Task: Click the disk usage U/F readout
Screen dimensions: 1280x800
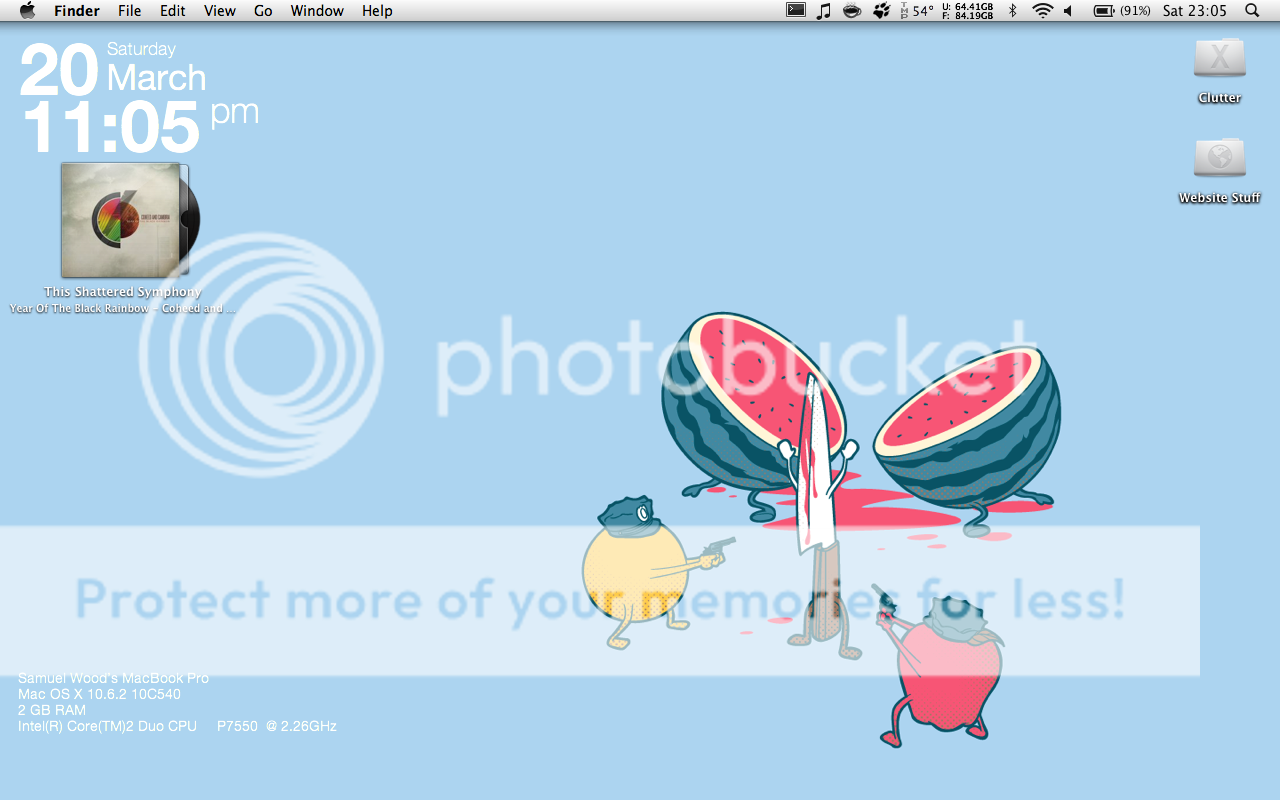Action: pos(968,11)
